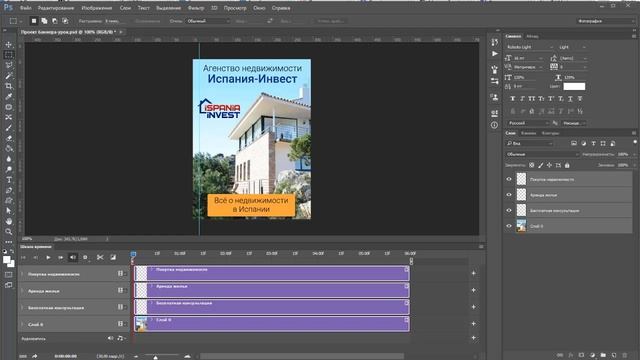Click the music note audio track icon
Screen dimensions: 640x360
coord(120,338)
